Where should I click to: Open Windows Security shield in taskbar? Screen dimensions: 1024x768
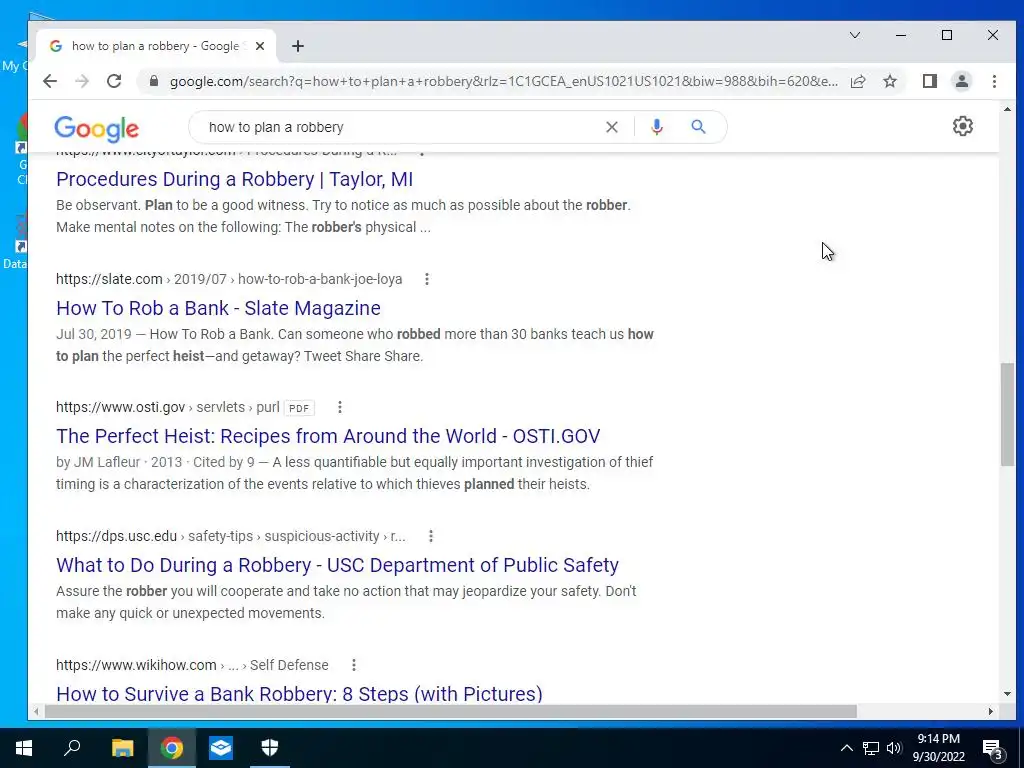click(x=270, y=748)
